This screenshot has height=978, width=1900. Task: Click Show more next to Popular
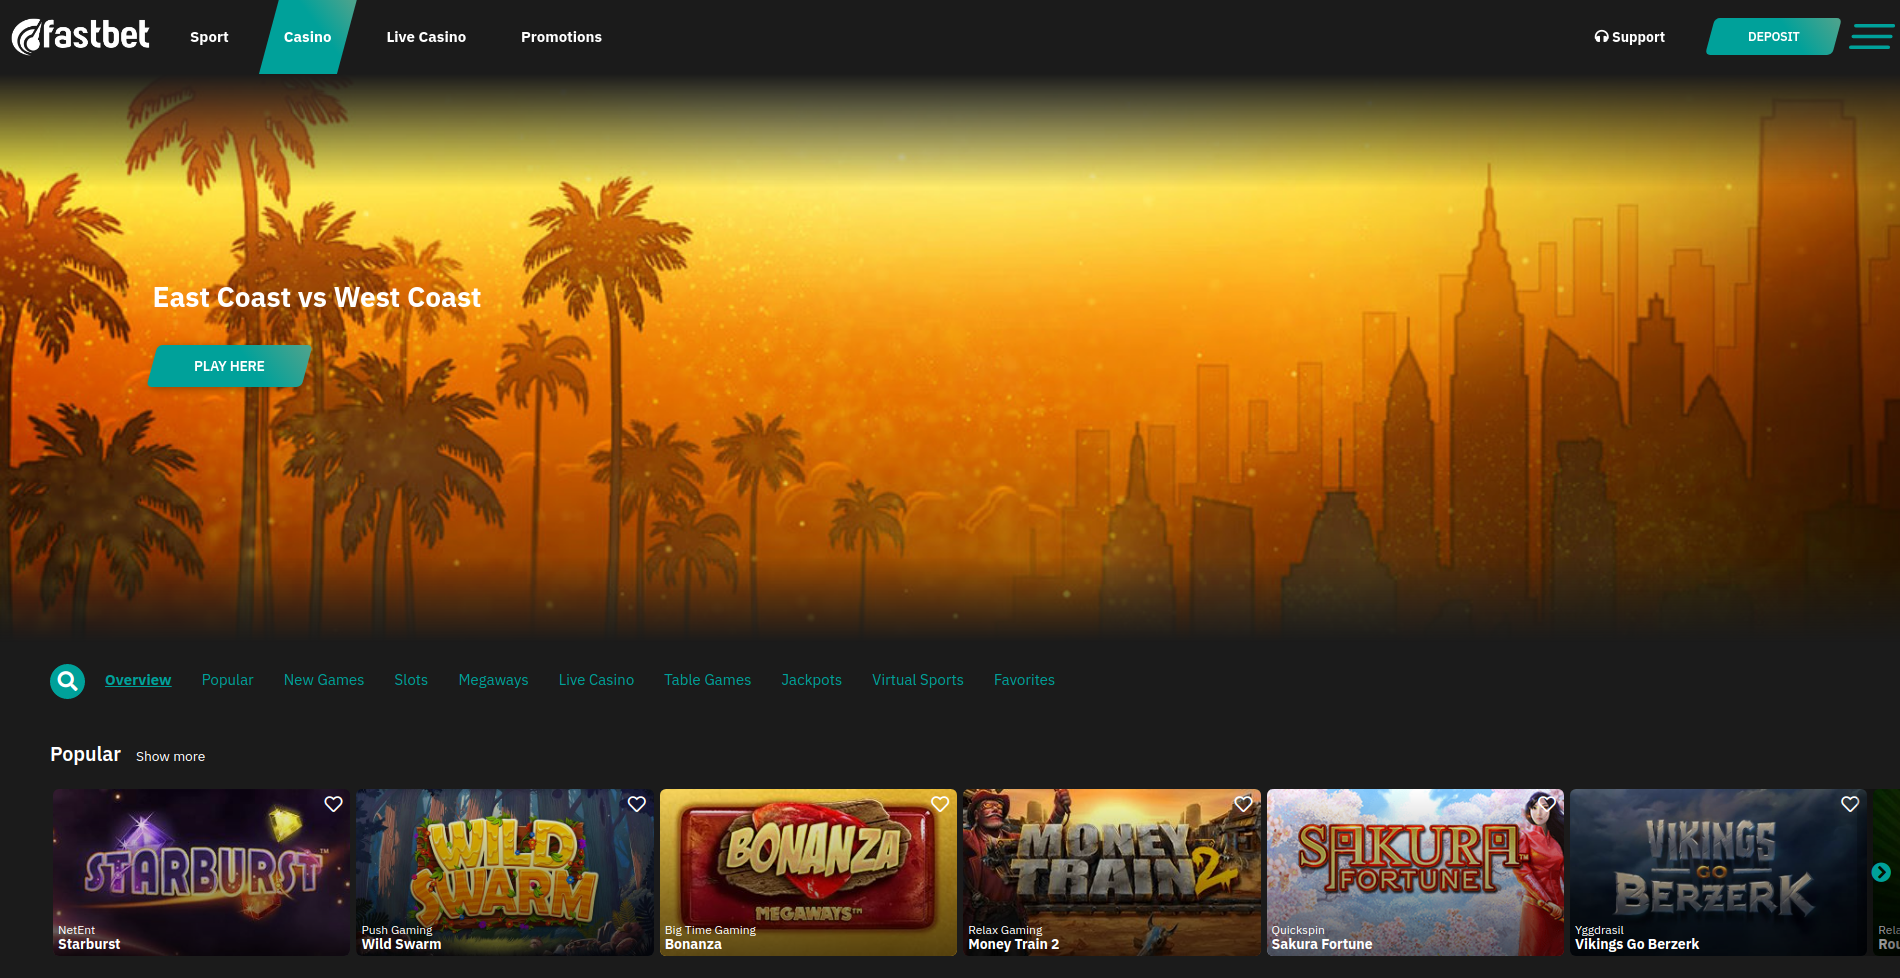click(x=170, y=757)
